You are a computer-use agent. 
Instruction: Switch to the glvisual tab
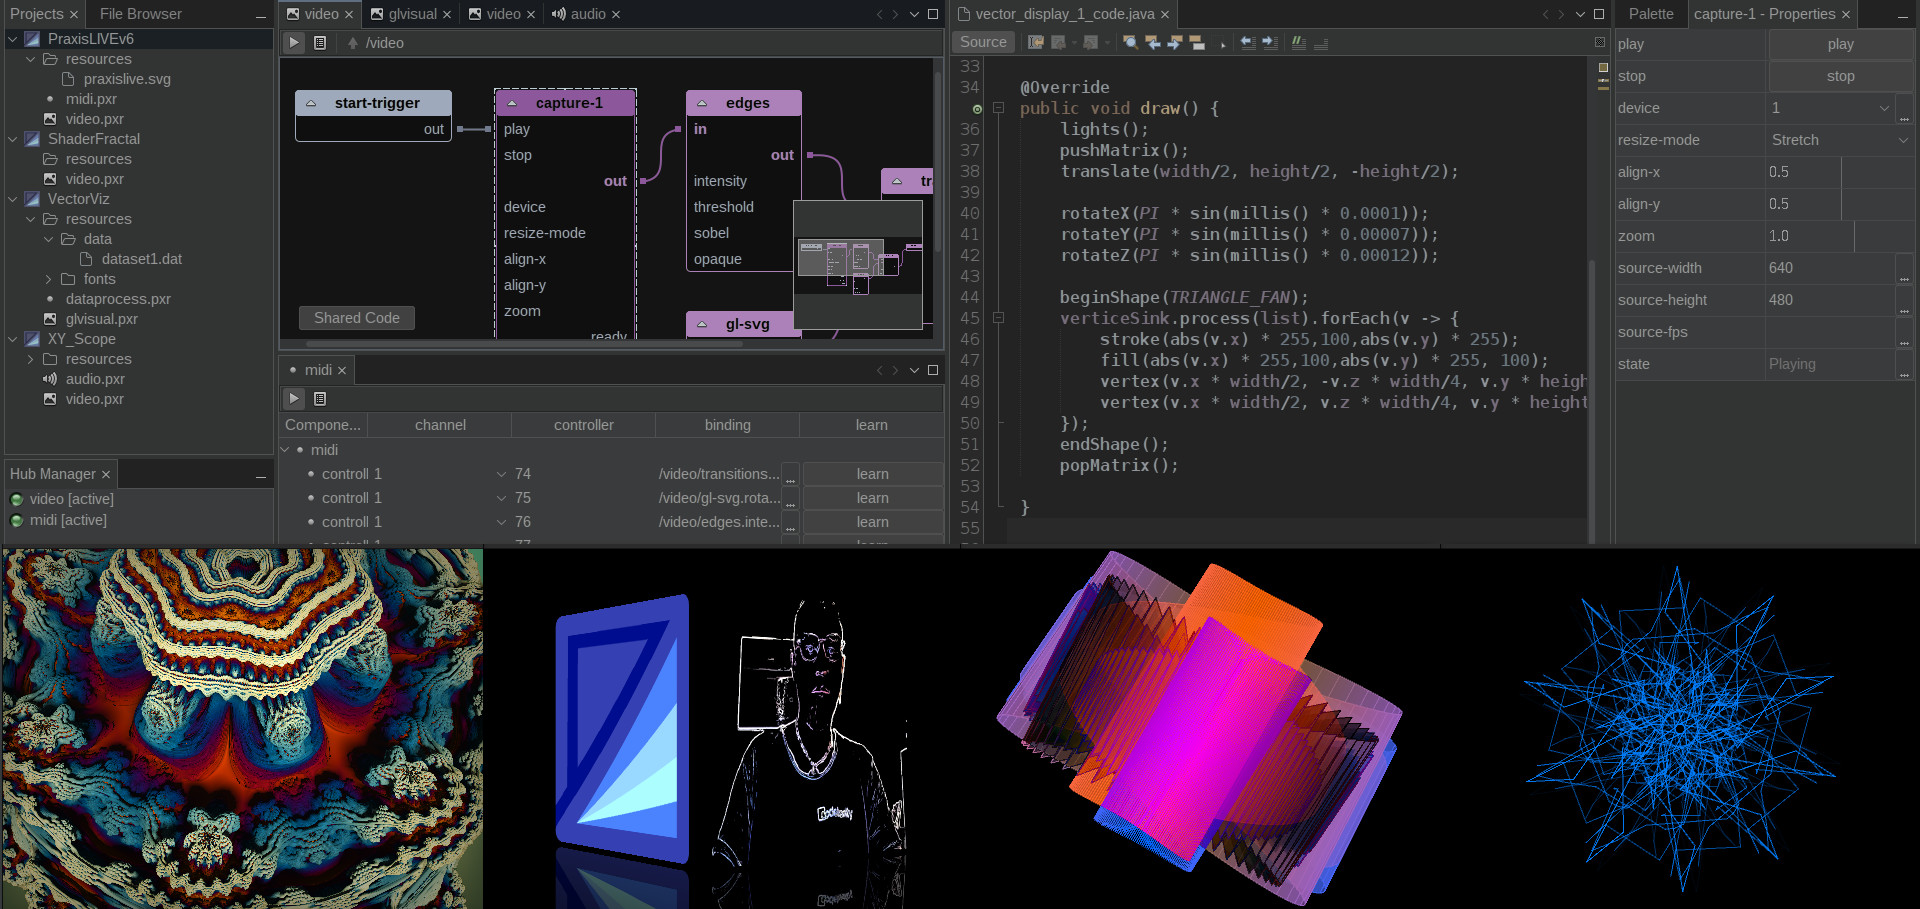point(411,14)
